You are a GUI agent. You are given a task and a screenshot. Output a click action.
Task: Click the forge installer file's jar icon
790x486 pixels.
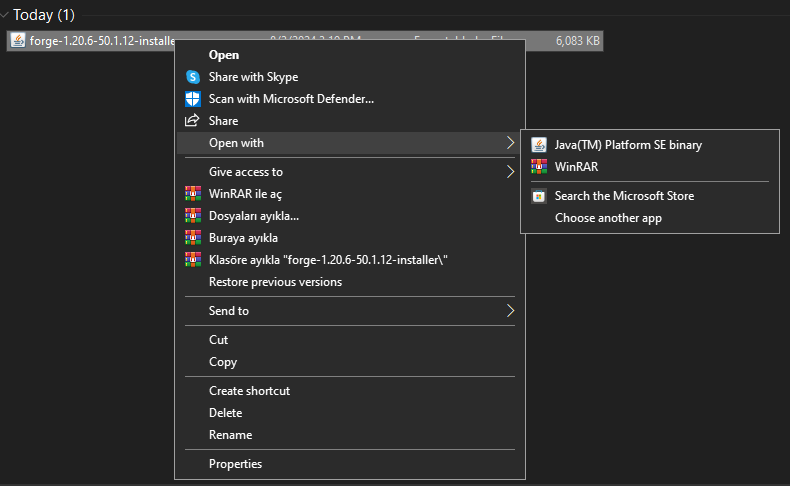(x=19, y=41)
